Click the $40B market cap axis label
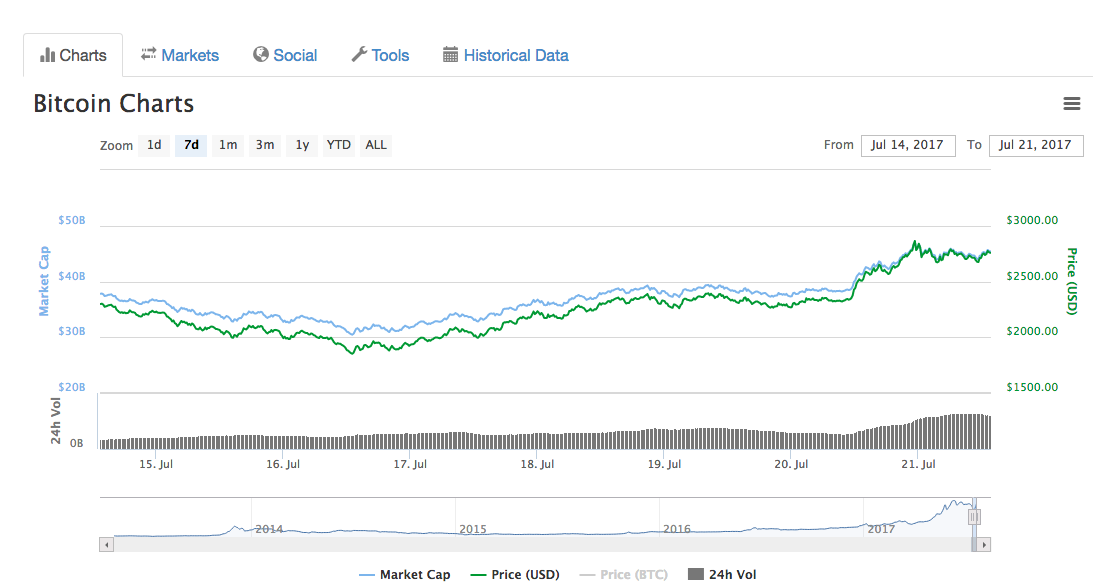This screenshot has width=1114, height=582. [72, 276]
